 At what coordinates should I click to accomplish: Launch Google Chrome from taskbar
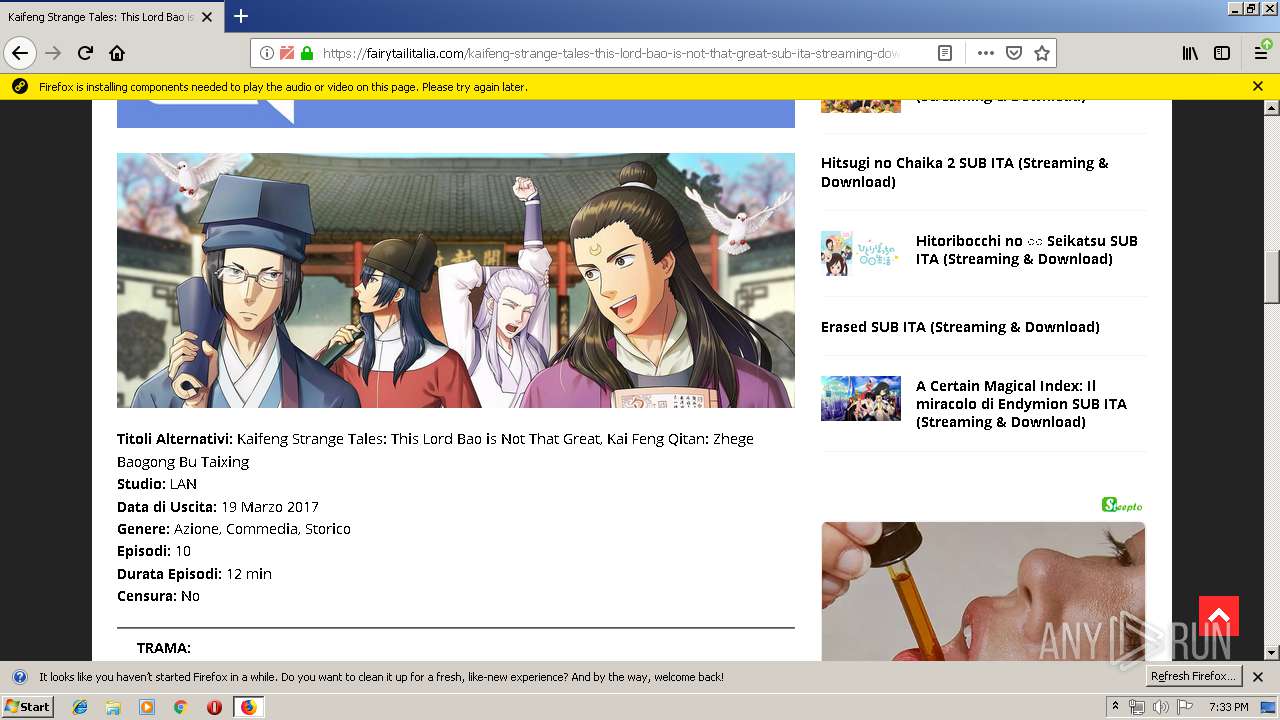(180, 707)
